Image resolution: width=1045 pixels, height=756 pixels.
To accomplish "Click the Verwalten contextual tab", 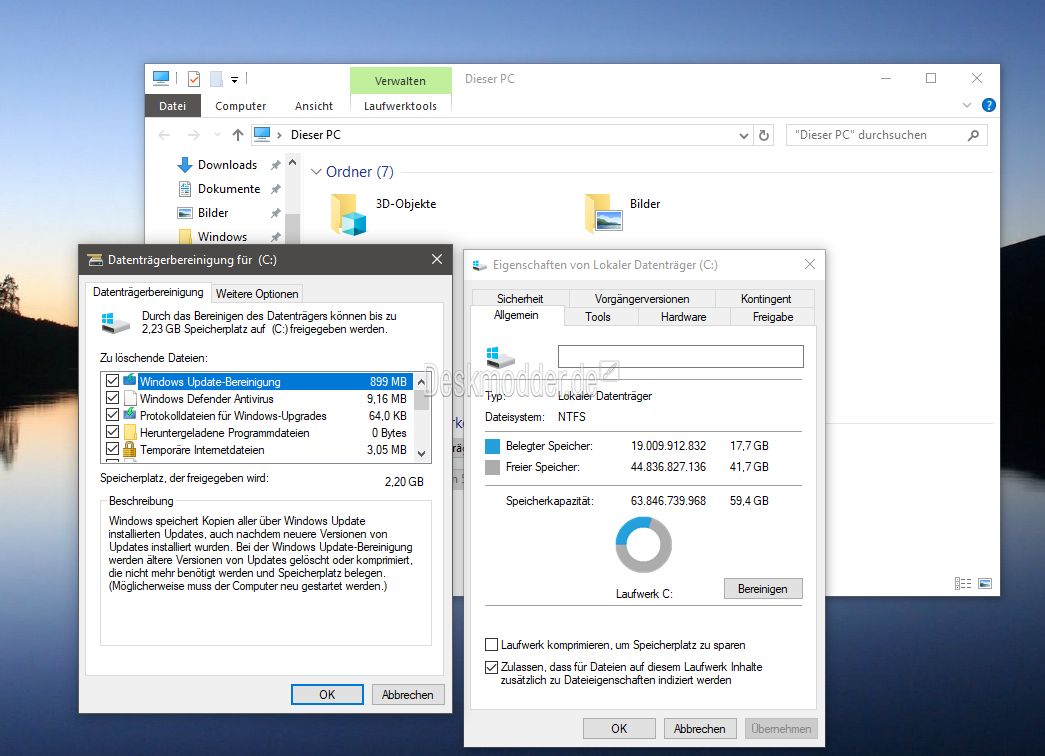I will click(x=401, y=81).
